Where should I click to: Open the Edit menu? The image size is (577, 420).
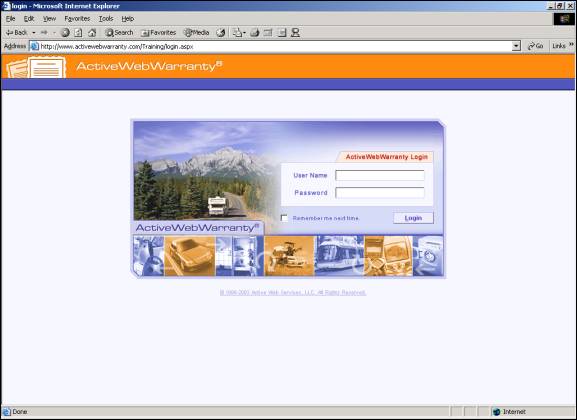pos(29,18)
